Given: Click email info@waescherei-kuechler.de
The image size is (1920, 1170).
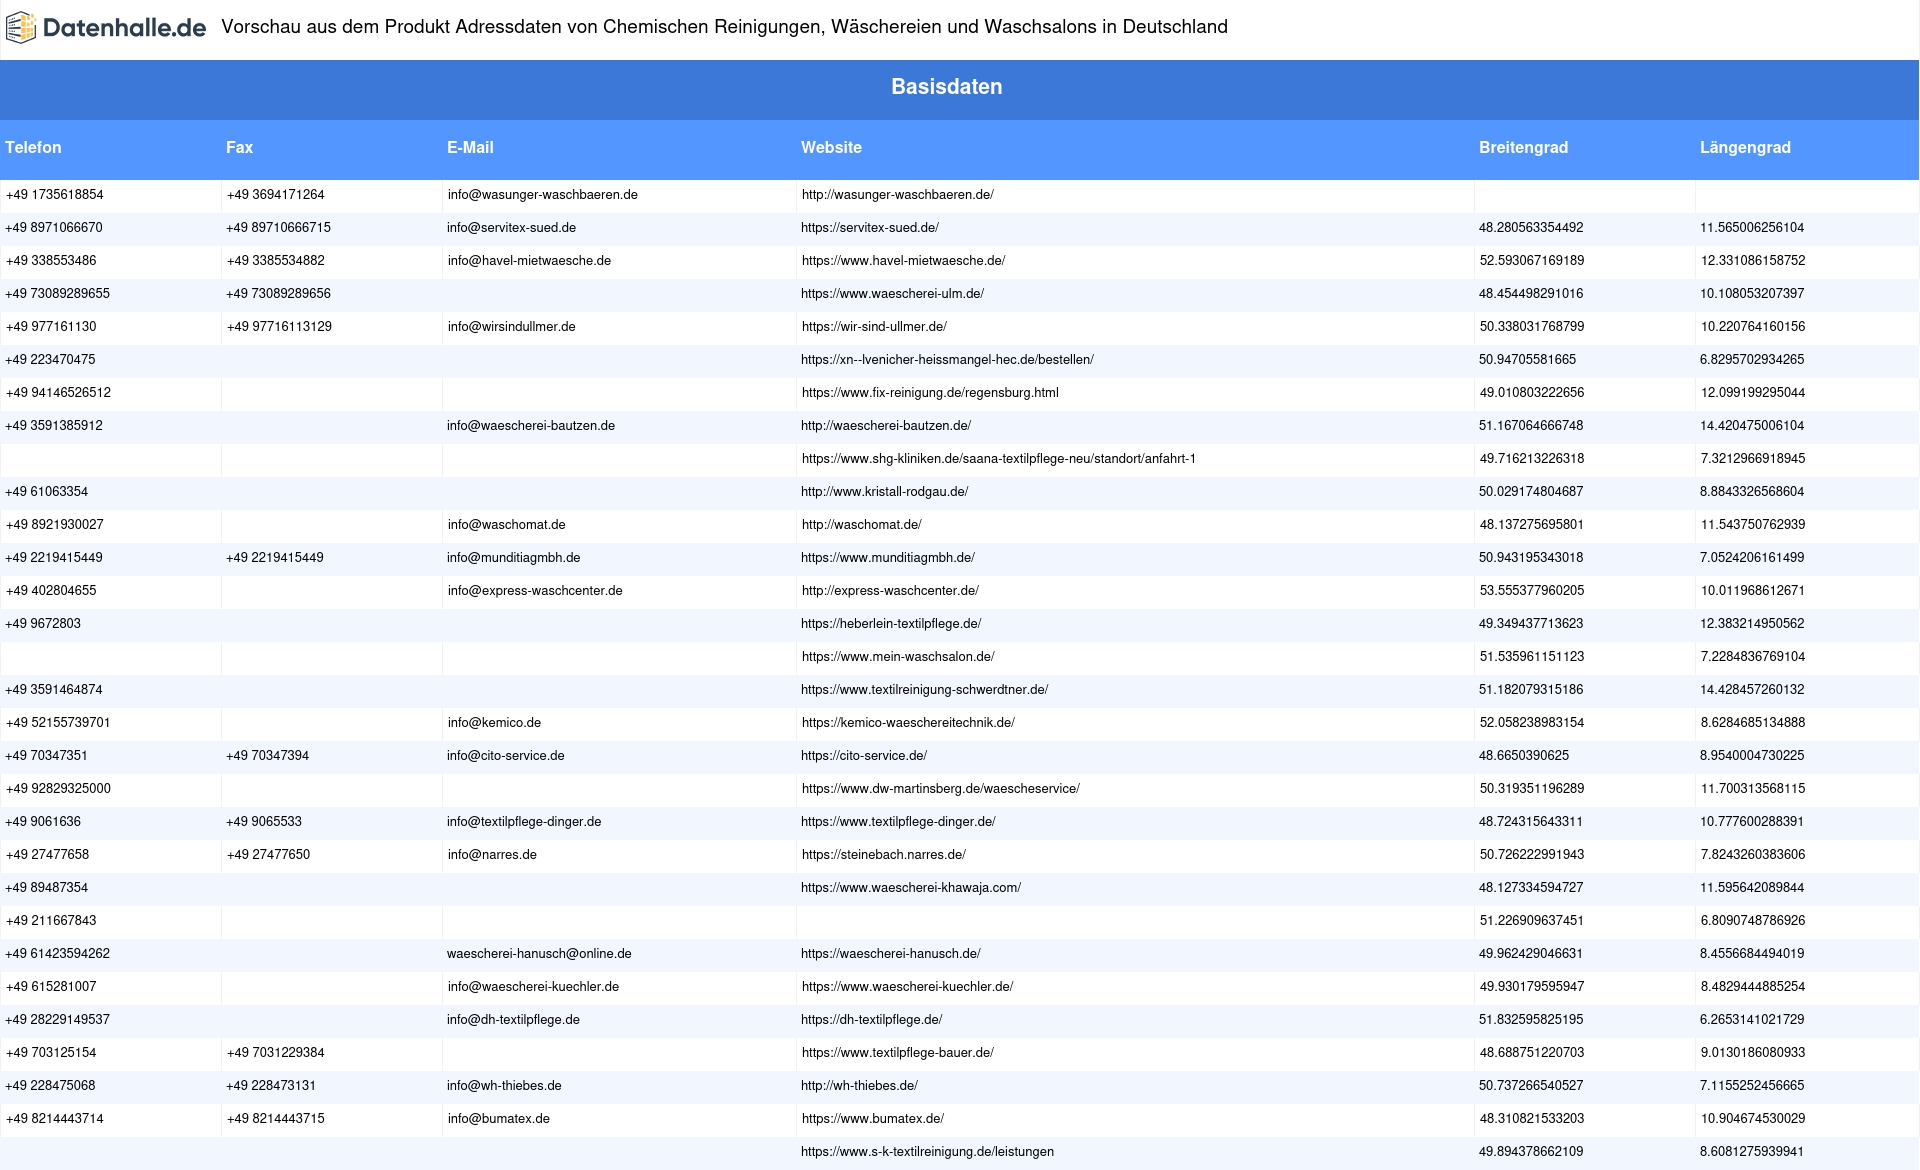Looking at the screenshot, I should point(533,987).
